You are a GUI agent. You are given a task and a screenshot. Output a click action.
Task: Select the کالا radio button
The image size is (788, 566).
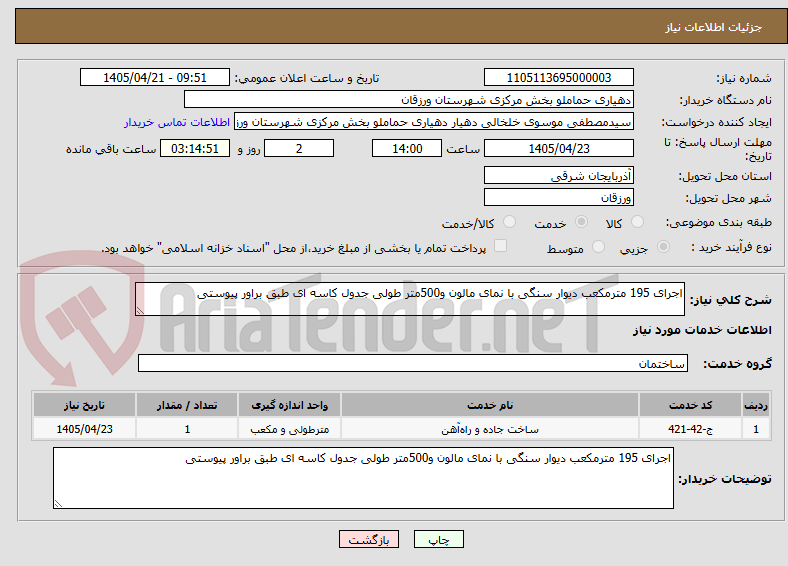click(637, 222)
